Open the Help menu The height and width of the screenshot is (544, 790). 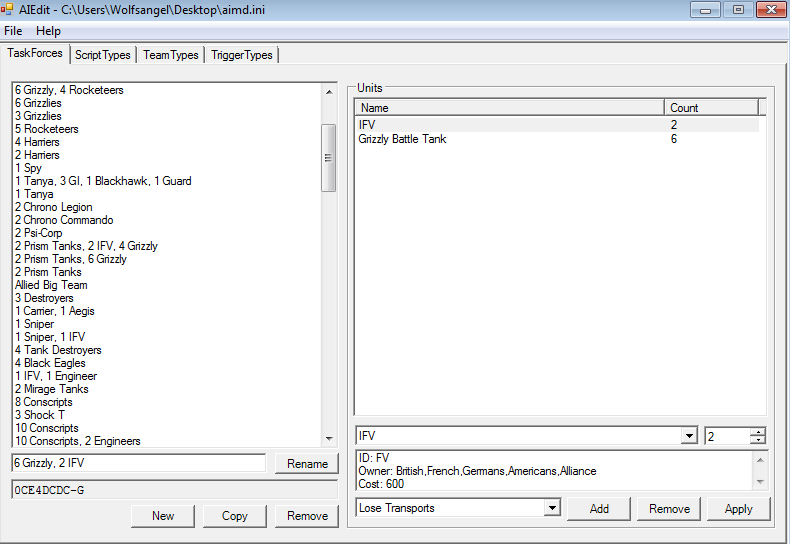click(48, 31)
